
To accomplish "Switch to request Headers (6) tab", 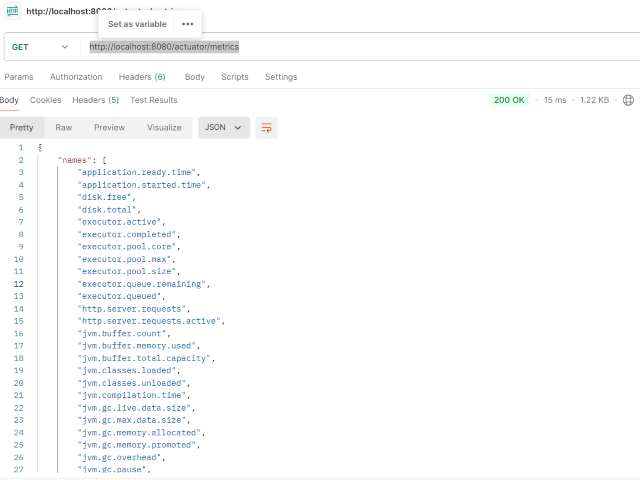I will [142, 77].
